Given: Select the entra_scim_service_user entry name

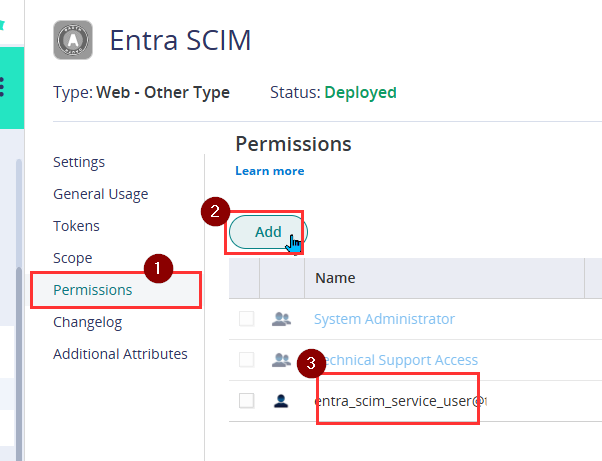Looking at the screenshot, I should pyautogui.click(x=400, y=401).
